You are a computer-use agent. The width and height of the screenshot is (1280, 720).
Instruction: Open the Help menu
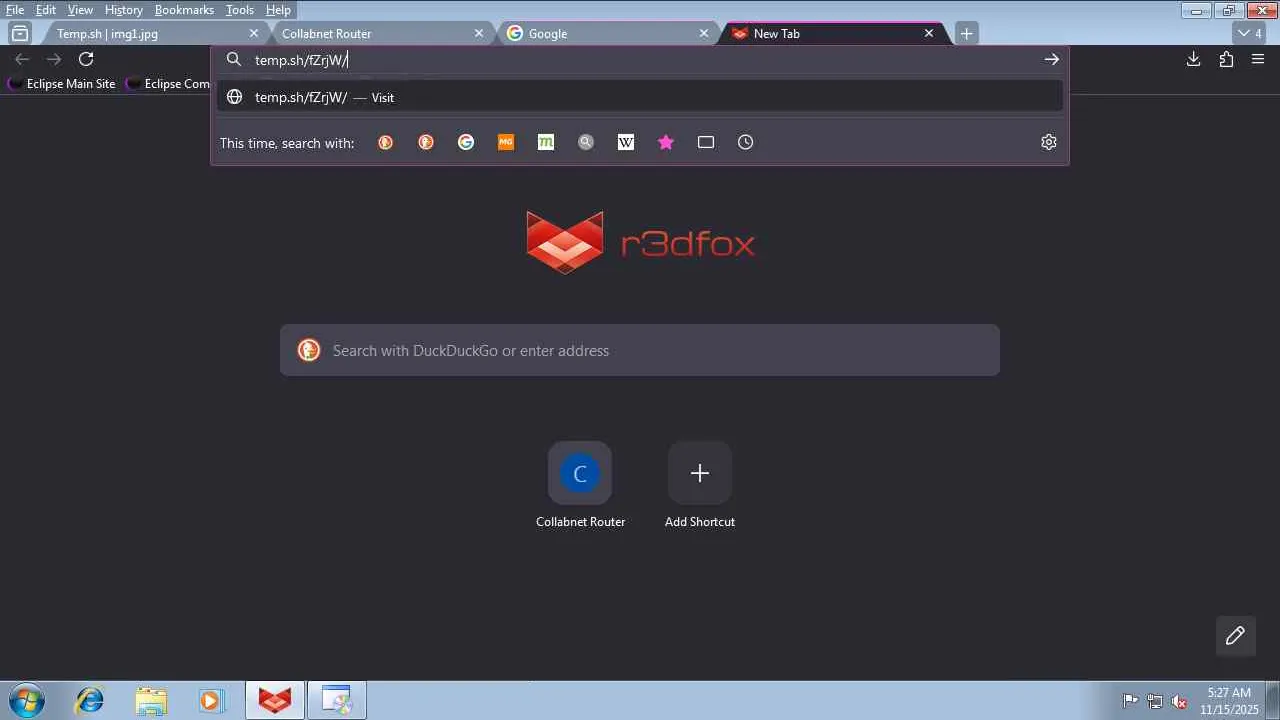278,10
